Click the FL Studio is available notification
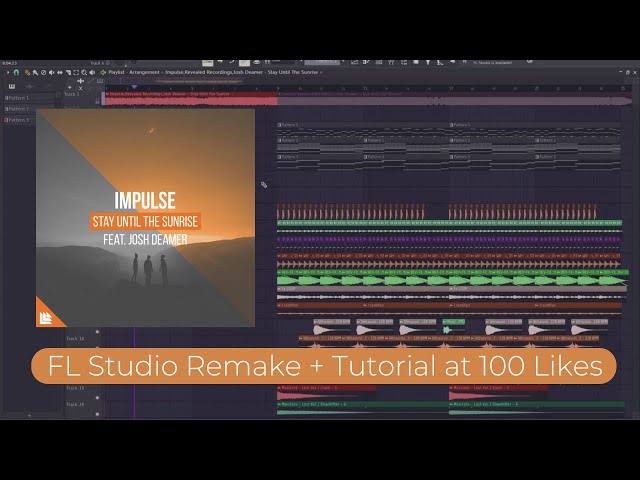Screen dimensions: 640x480 coord(493,63)
